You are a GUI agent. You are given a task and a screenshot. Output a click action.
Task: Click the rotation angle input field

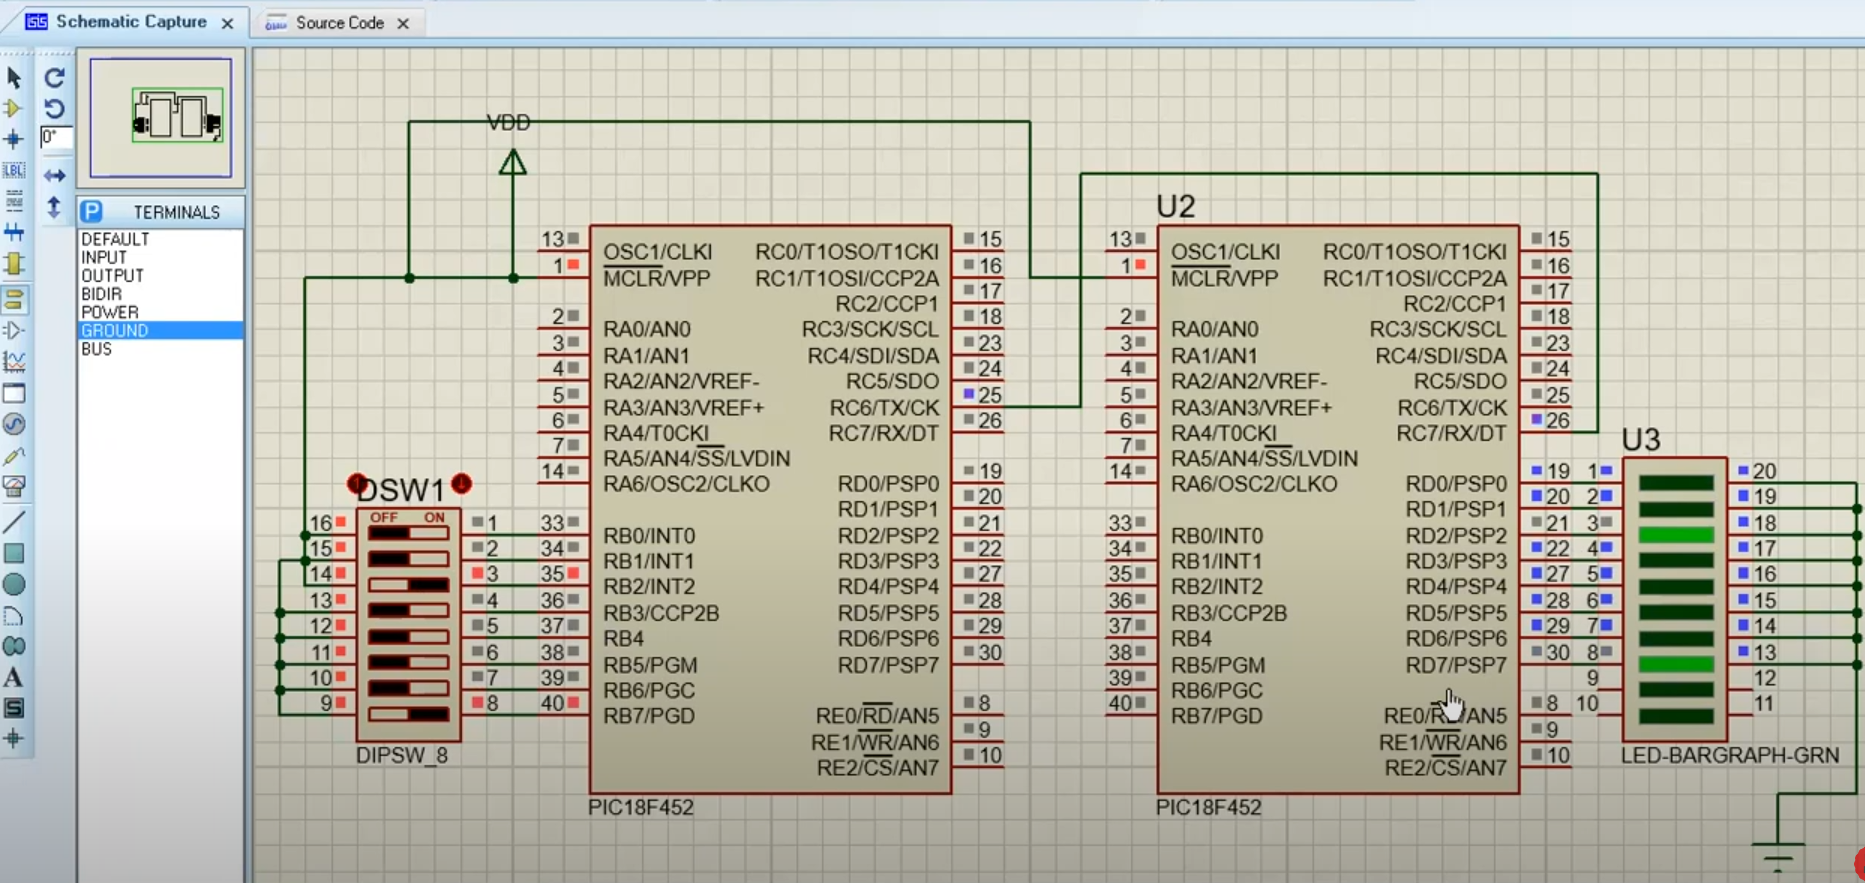coord(56,137)
